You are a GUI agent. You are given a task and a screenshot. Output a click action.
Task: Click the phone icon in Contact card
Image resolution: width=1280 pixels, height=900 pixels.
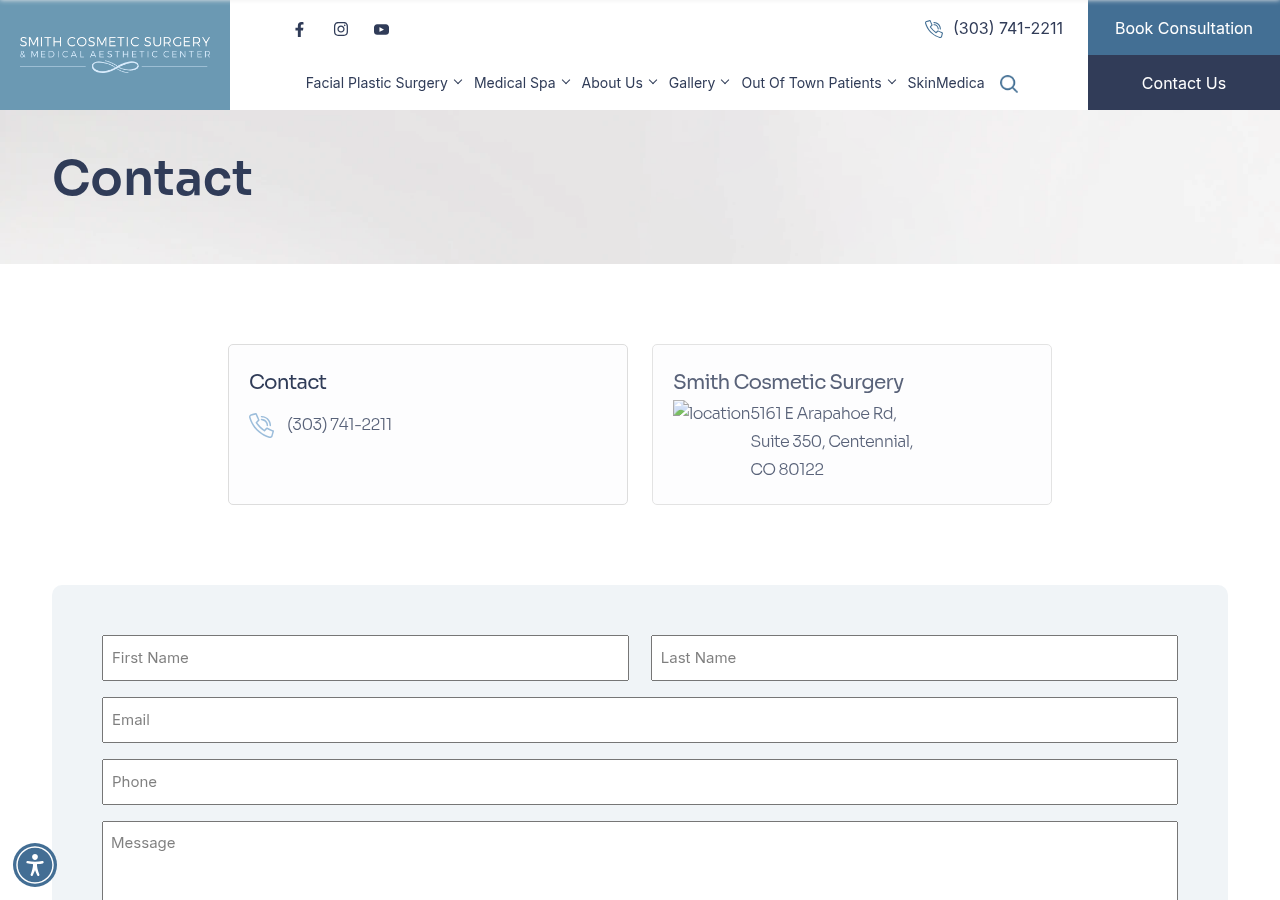tap(261, 425)
